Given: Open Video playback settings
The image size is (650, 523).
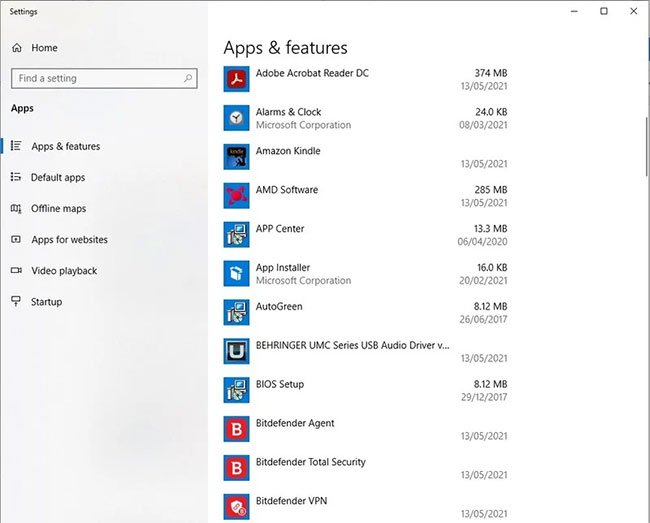Looking at the screenshot, I should pyautogui.click(x=64, y=271).
